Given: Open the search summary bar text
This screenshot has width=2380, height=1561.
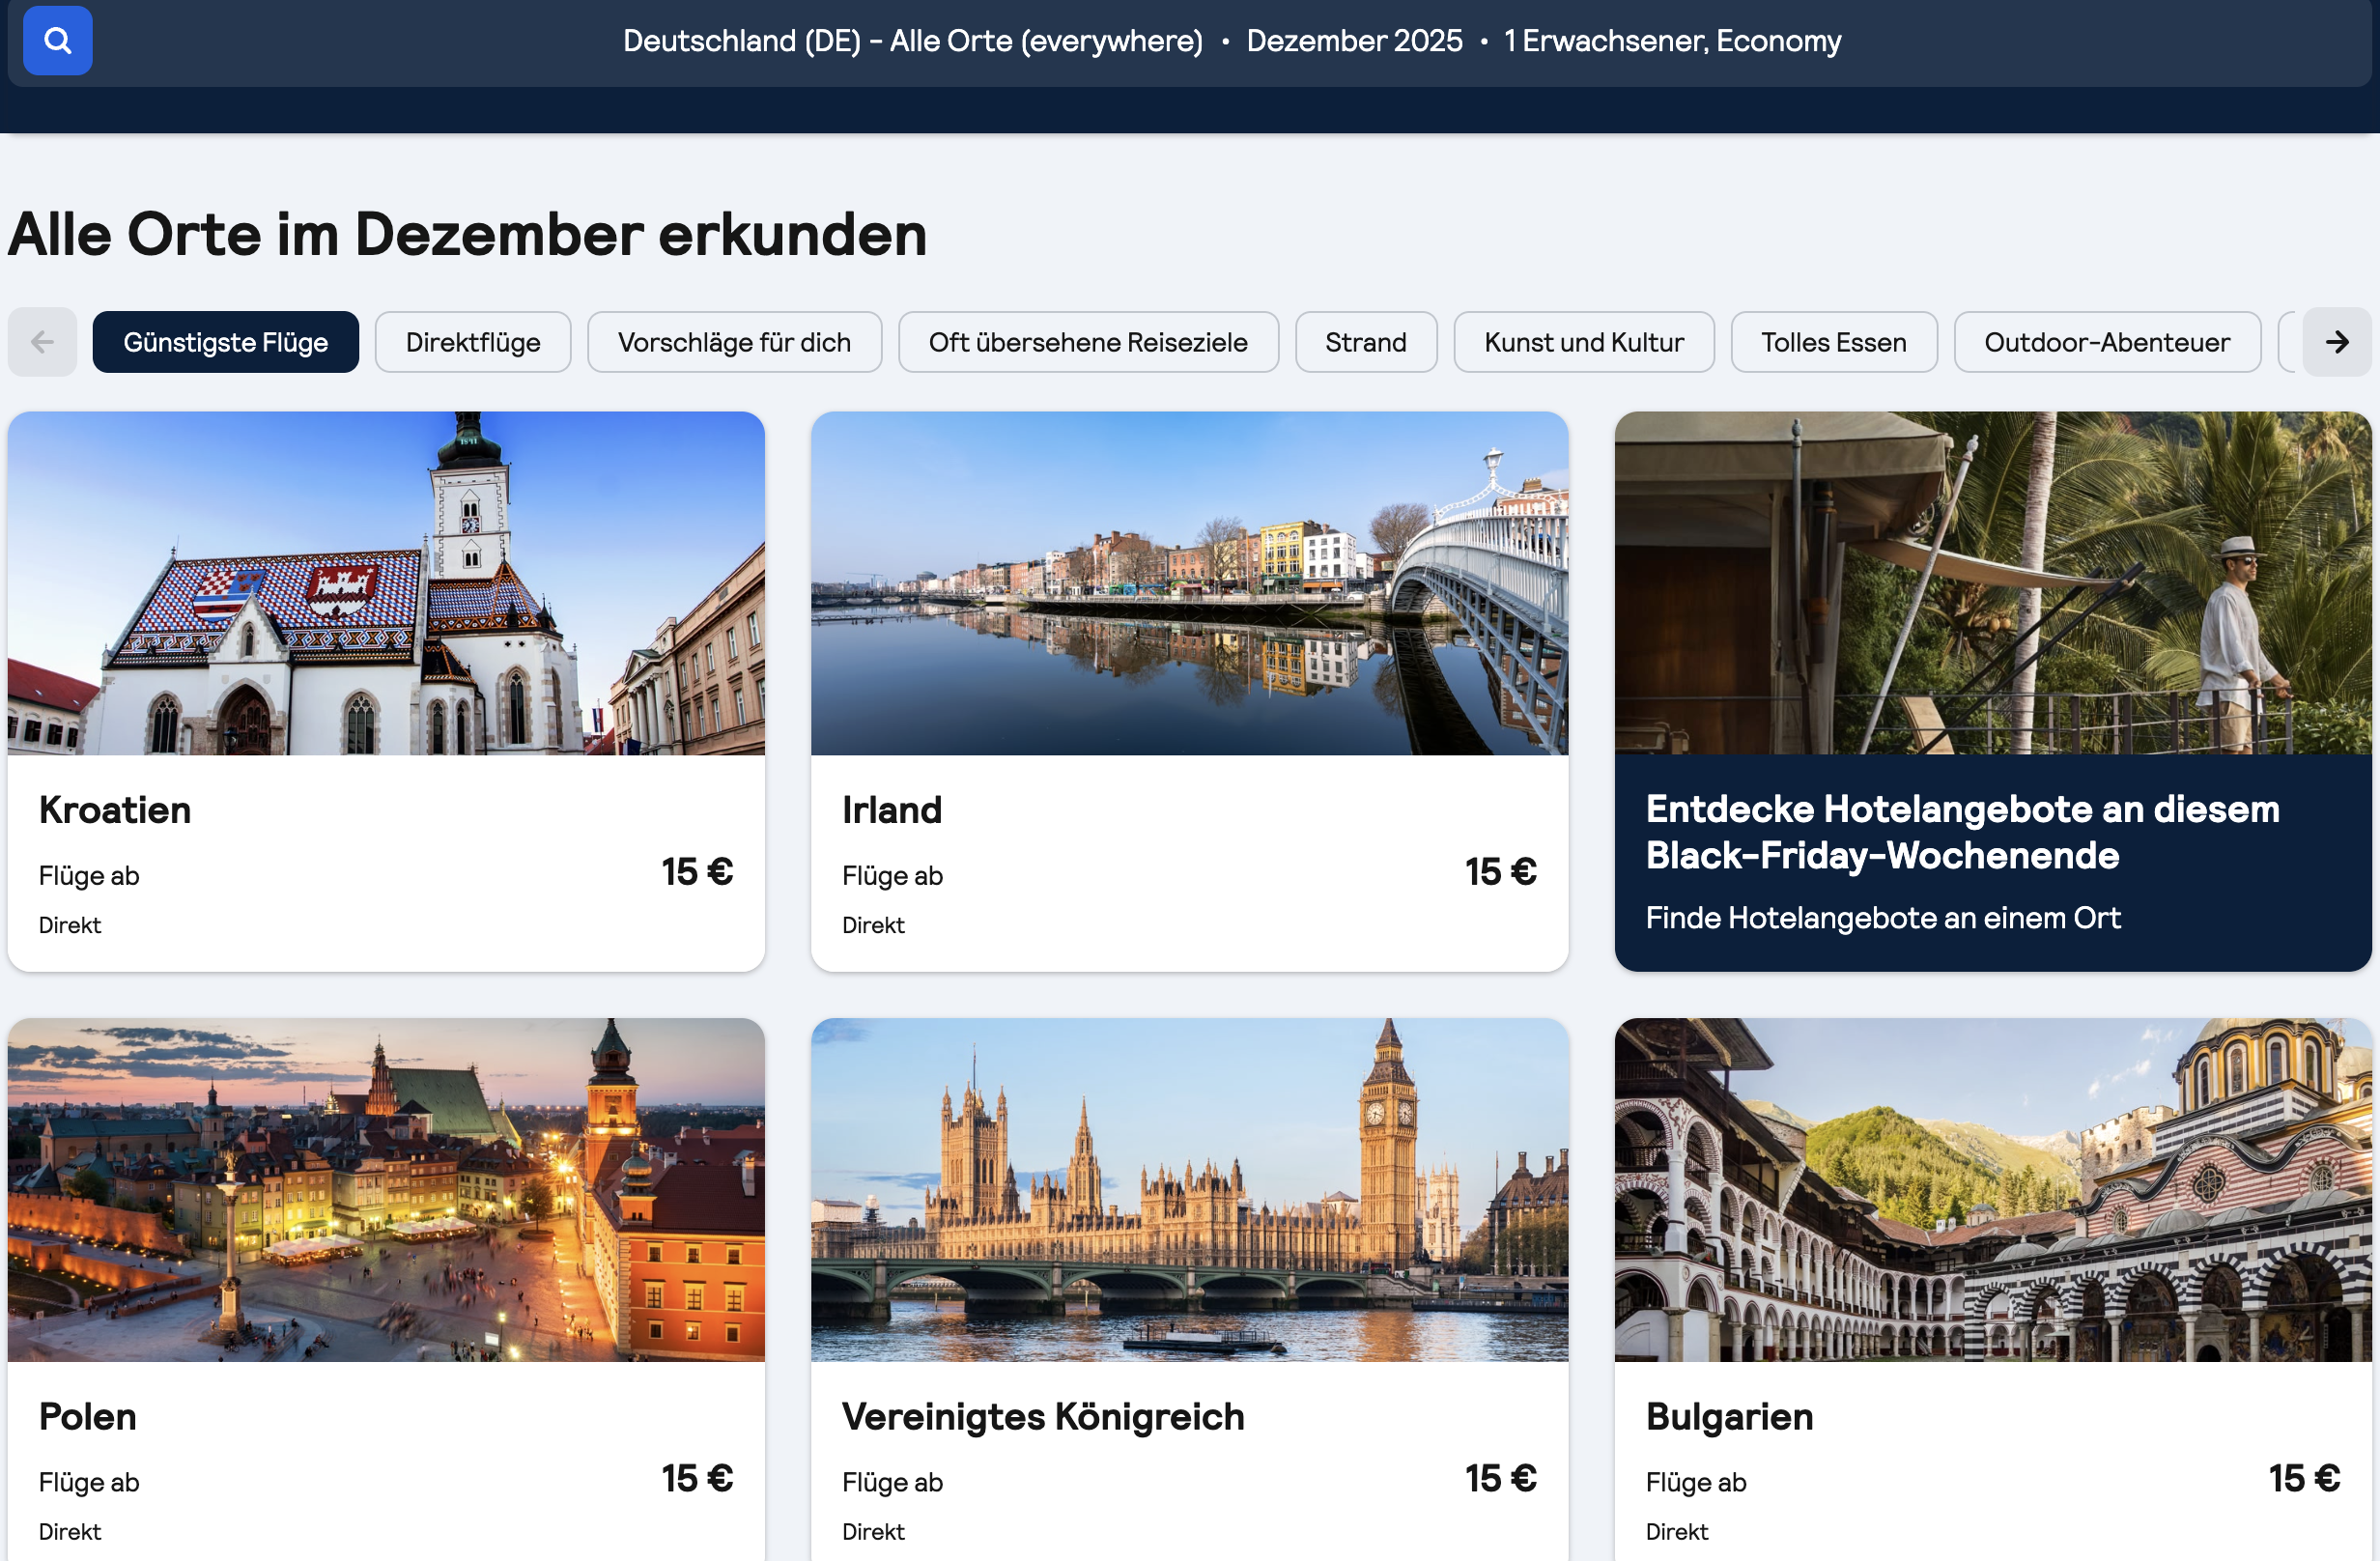Looking at the screenshot, I should (x=1231, y=41).
